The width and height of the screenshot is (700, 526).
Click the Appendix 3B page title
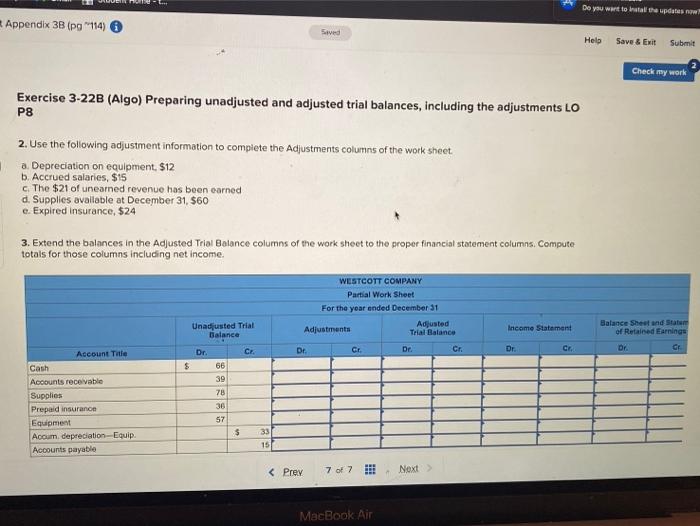click(55, 25)
